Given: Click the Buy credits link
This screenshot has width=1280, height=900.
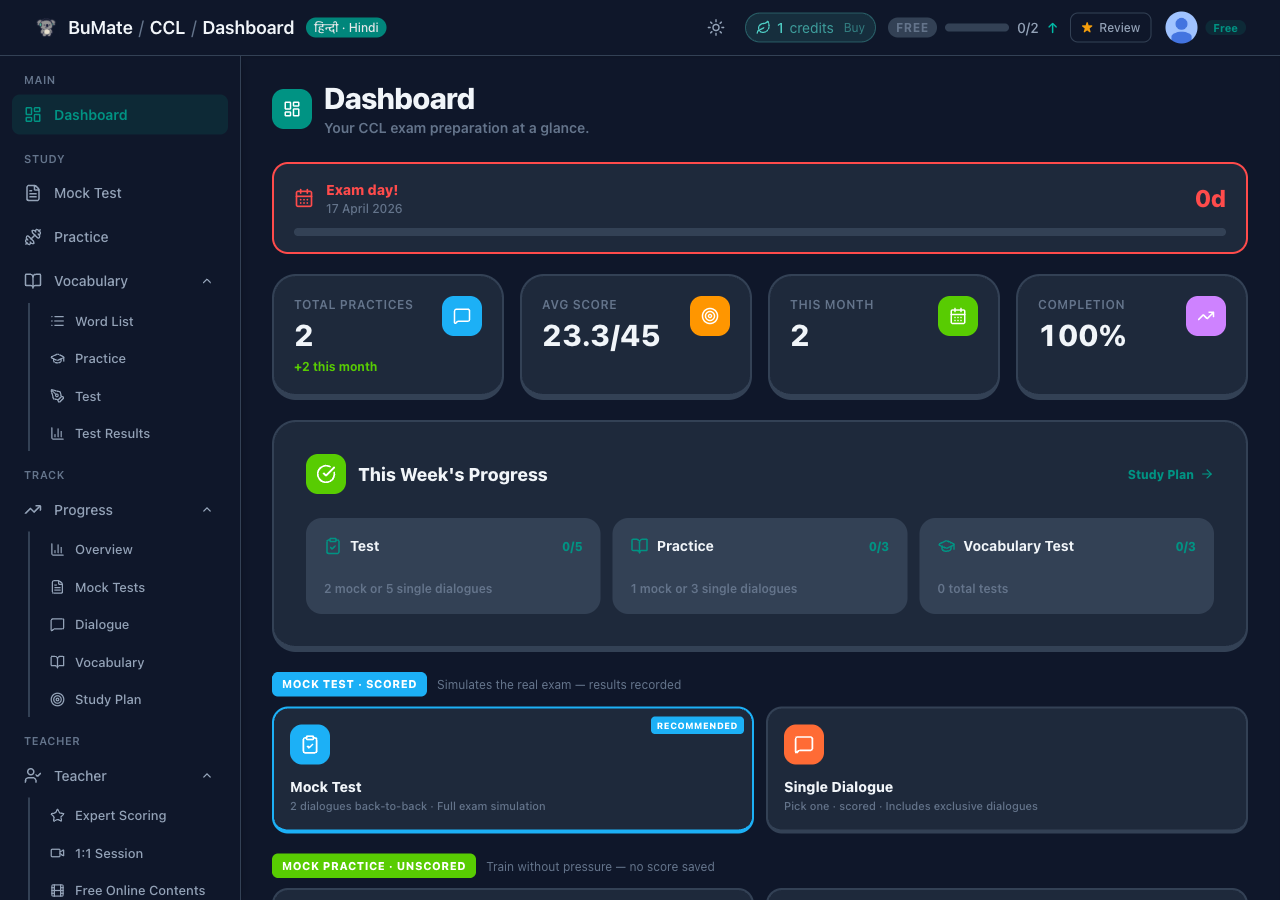Looking at the screenshot, I should point(854,28).
